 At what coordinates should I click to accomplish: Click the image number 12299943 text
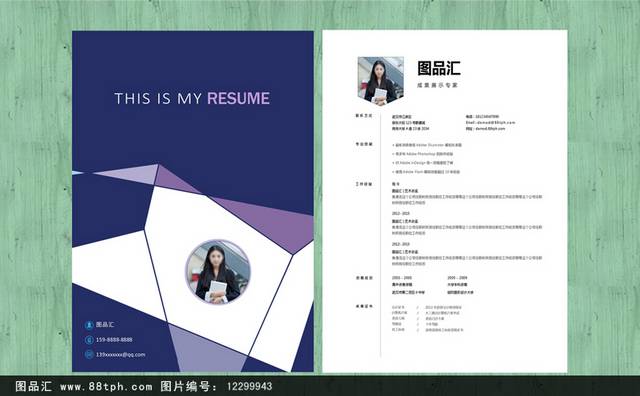tap(249, 387)
